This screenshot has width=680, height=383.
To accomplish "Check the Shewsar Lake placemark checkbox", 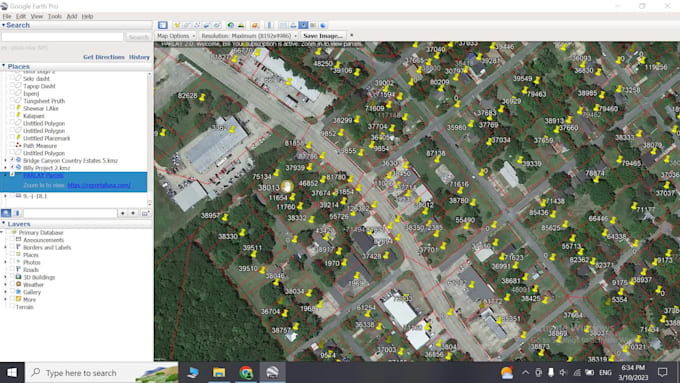I will coord(12,108).
